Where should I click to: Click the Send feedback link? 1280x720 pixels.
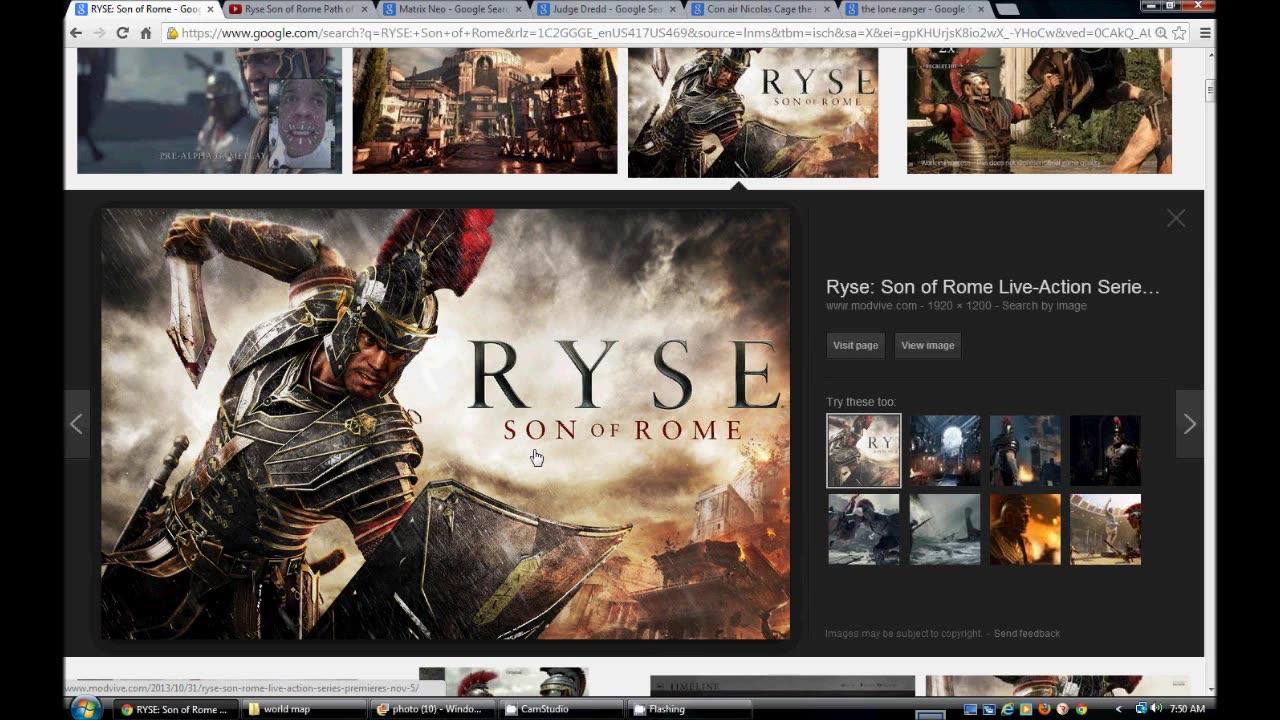coord(1027,633)
